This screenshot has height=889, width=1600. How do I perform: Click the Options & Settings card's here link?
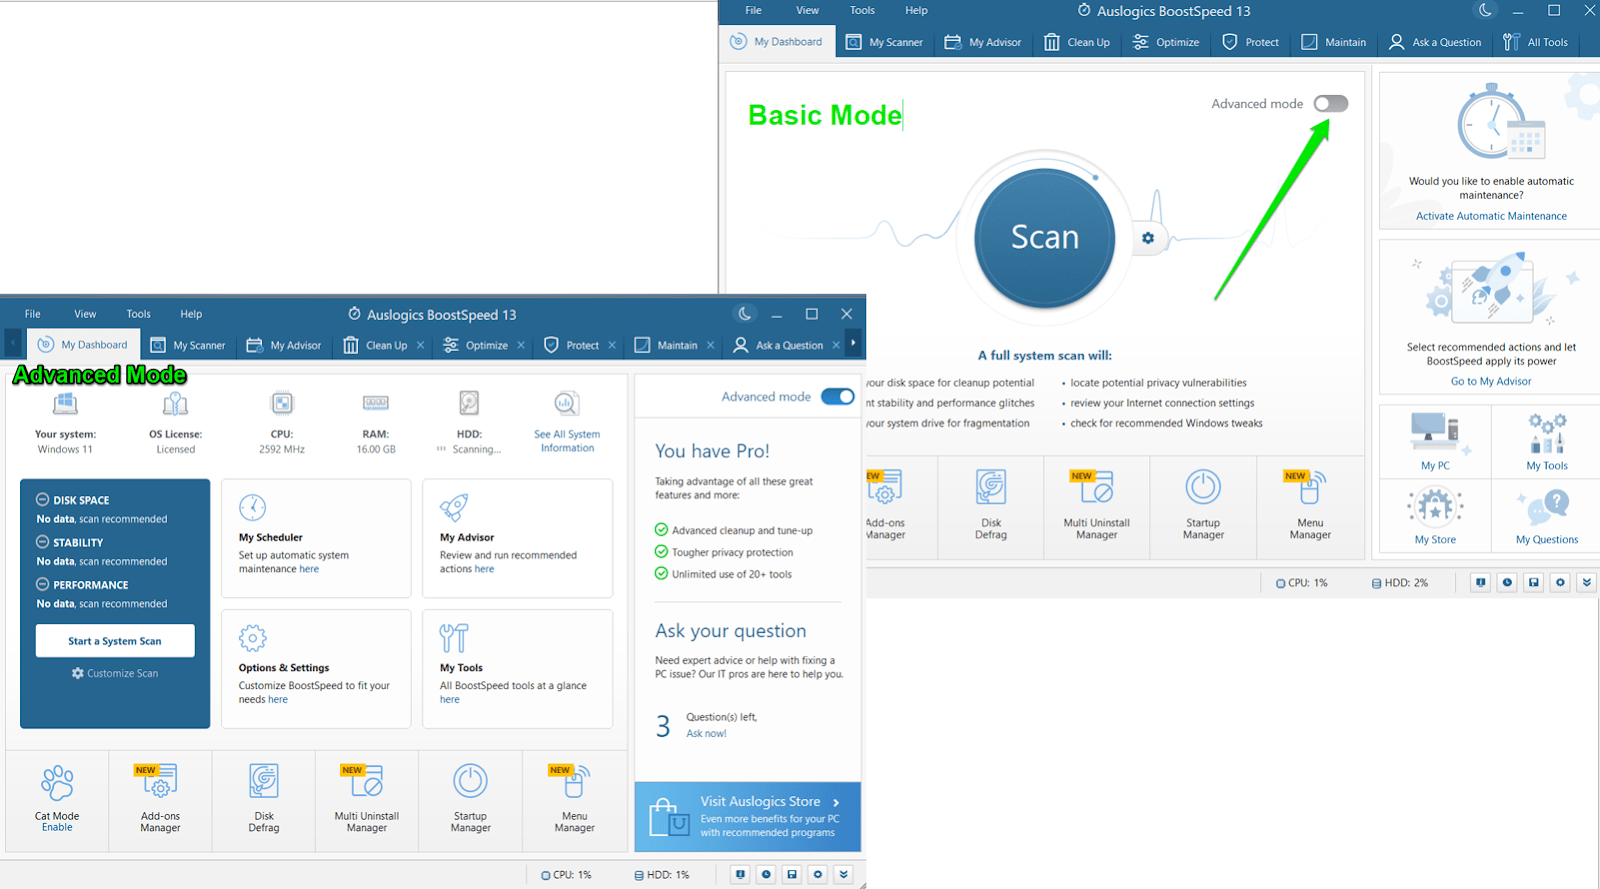click(277, 700)
